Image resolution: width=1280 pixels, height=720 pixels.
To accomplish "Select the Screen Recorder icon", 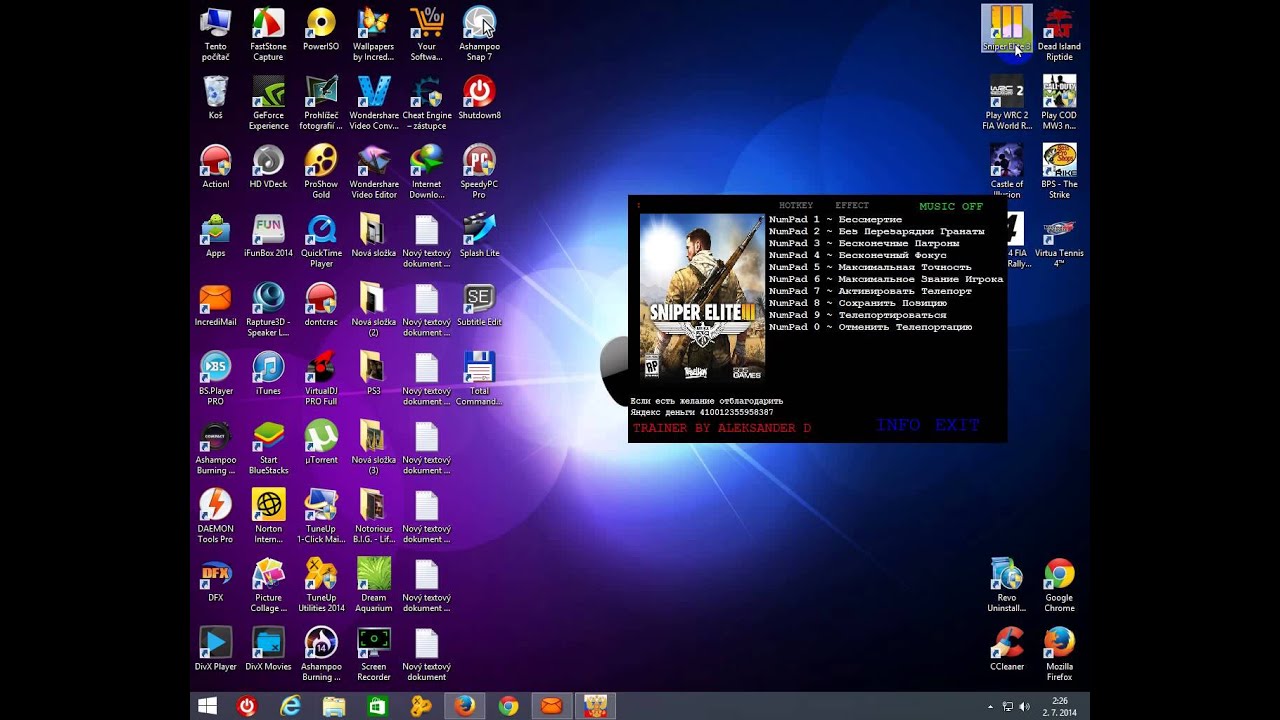I will point(374,654).
